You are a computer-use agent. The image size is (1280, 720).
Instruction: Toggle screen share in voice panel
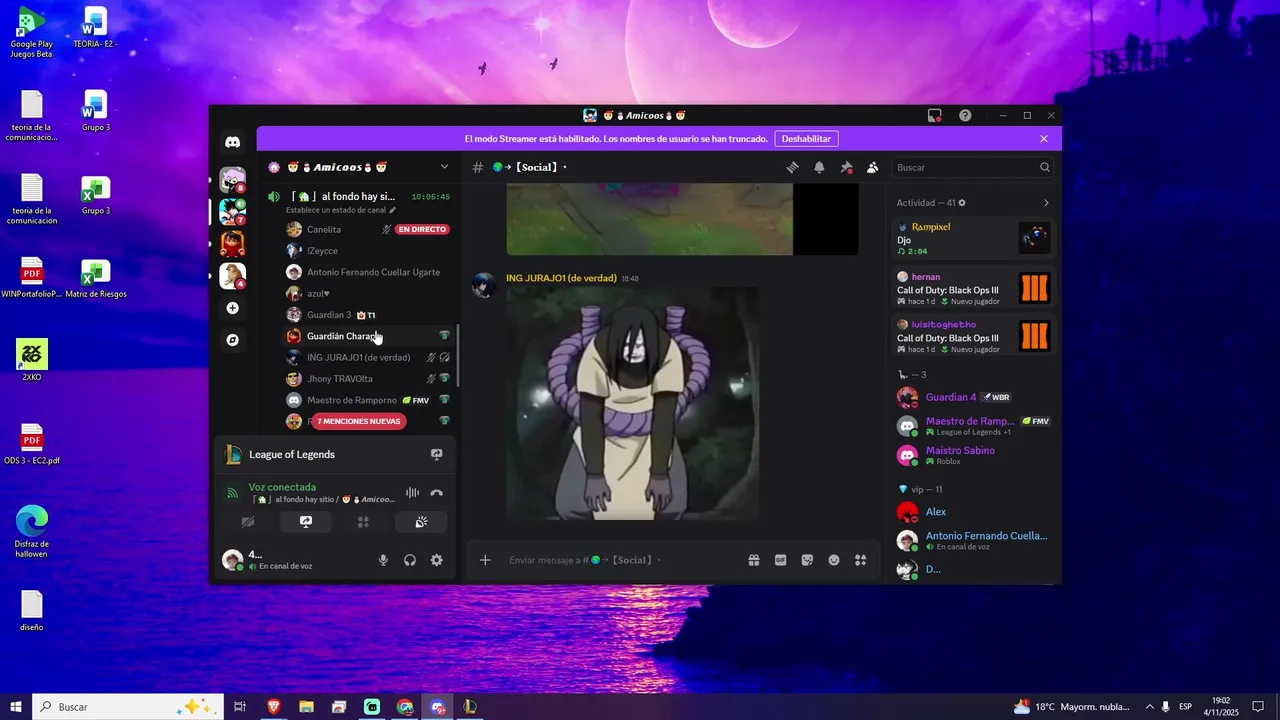pyautogui.click(x=306, y=522)
